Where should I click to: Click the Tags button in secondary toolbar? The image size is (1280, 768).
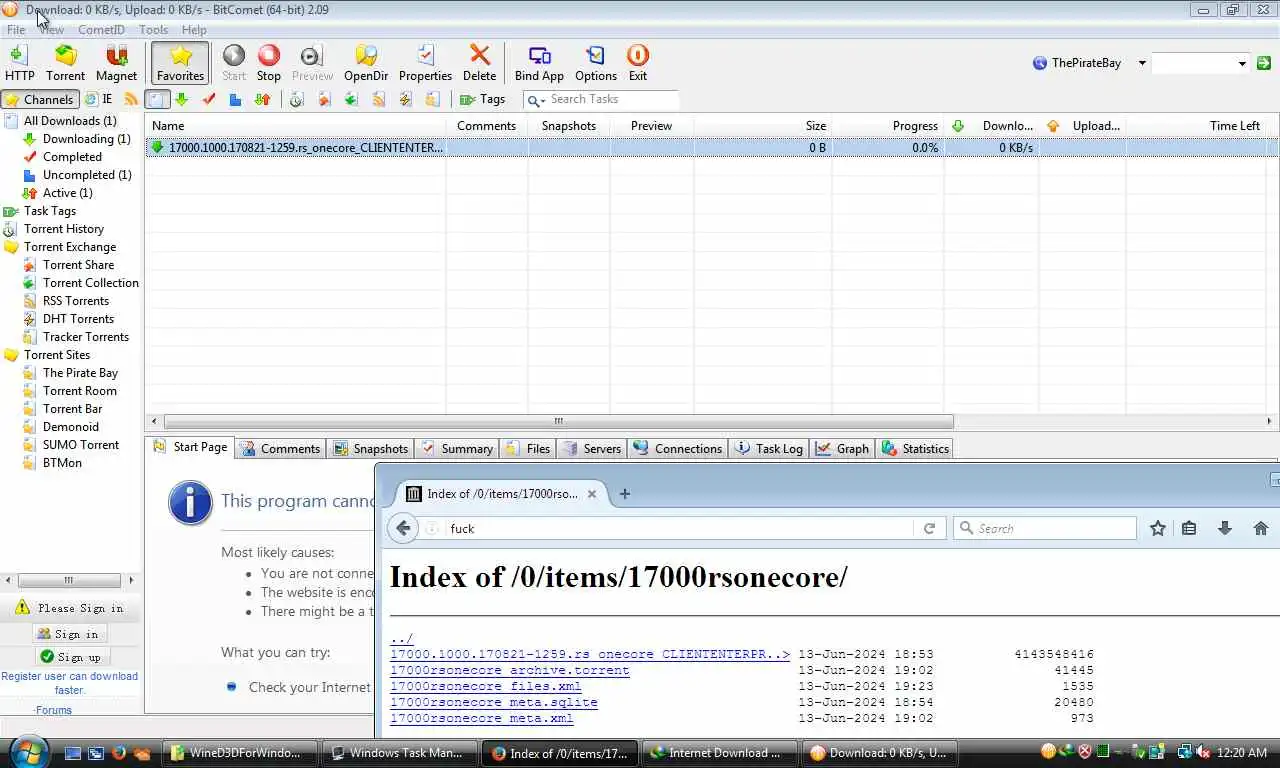click(x=482, y=99)
